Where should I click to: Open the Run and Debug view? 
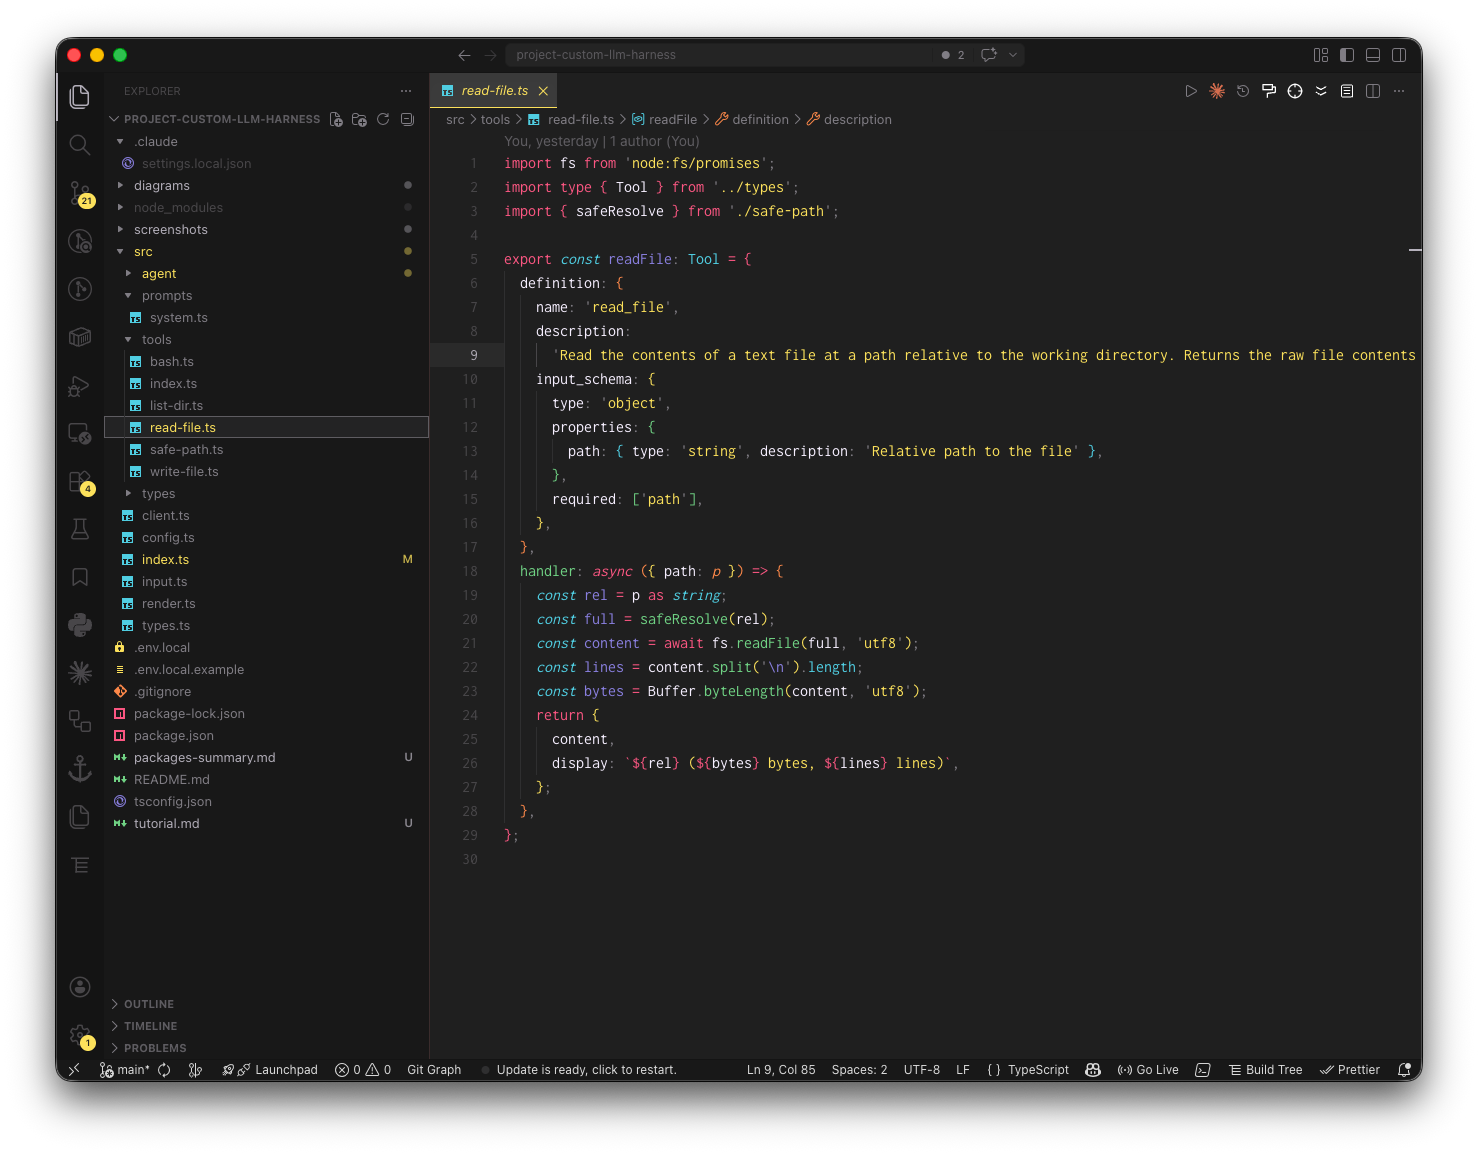(x=80, y=386)
